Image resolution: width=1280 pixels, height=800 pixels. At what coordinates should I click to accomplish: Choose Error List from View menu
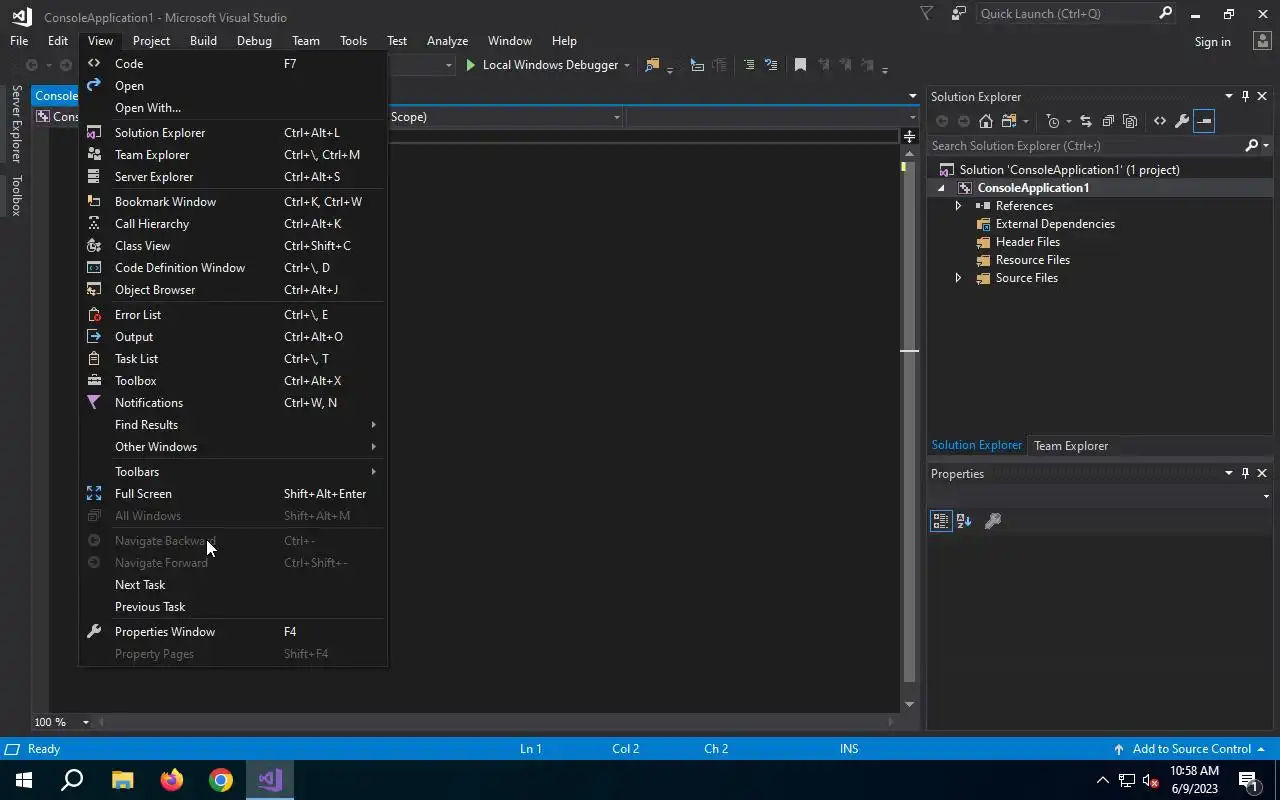click(233, 315)
